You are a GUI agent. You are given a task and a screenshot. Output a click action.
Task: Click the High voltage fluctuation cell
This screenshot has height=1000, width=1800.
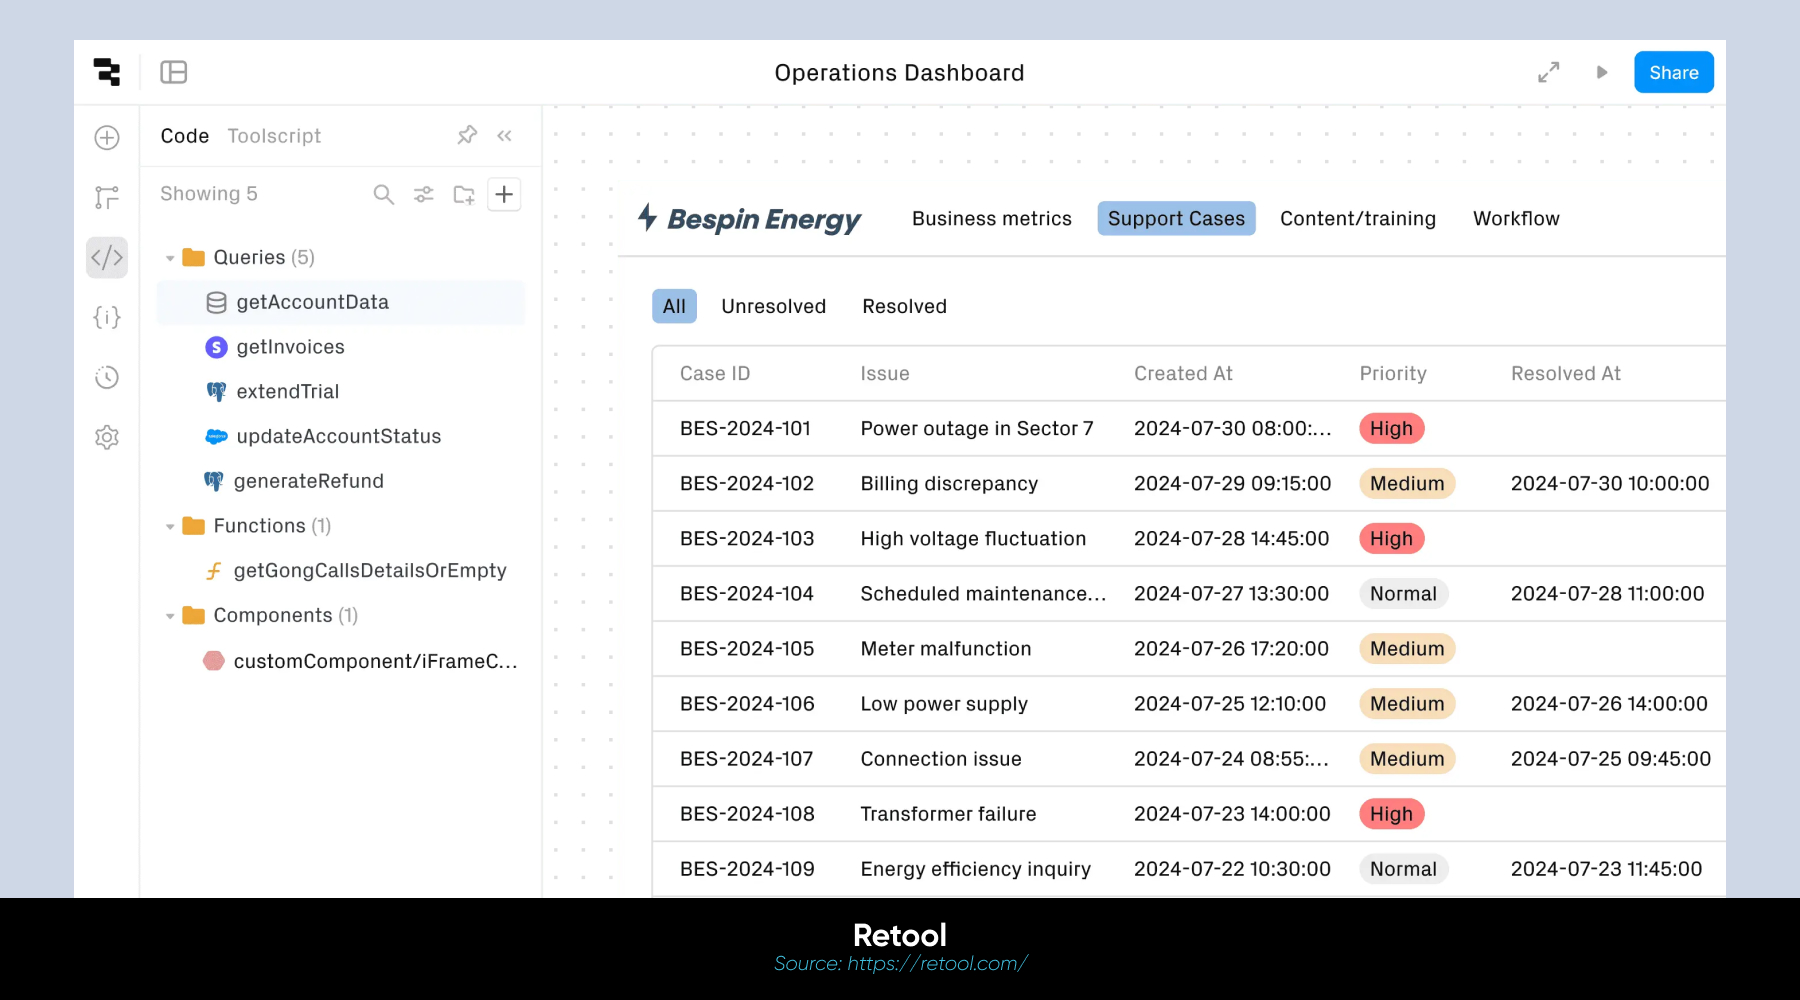tap(973, 538)
